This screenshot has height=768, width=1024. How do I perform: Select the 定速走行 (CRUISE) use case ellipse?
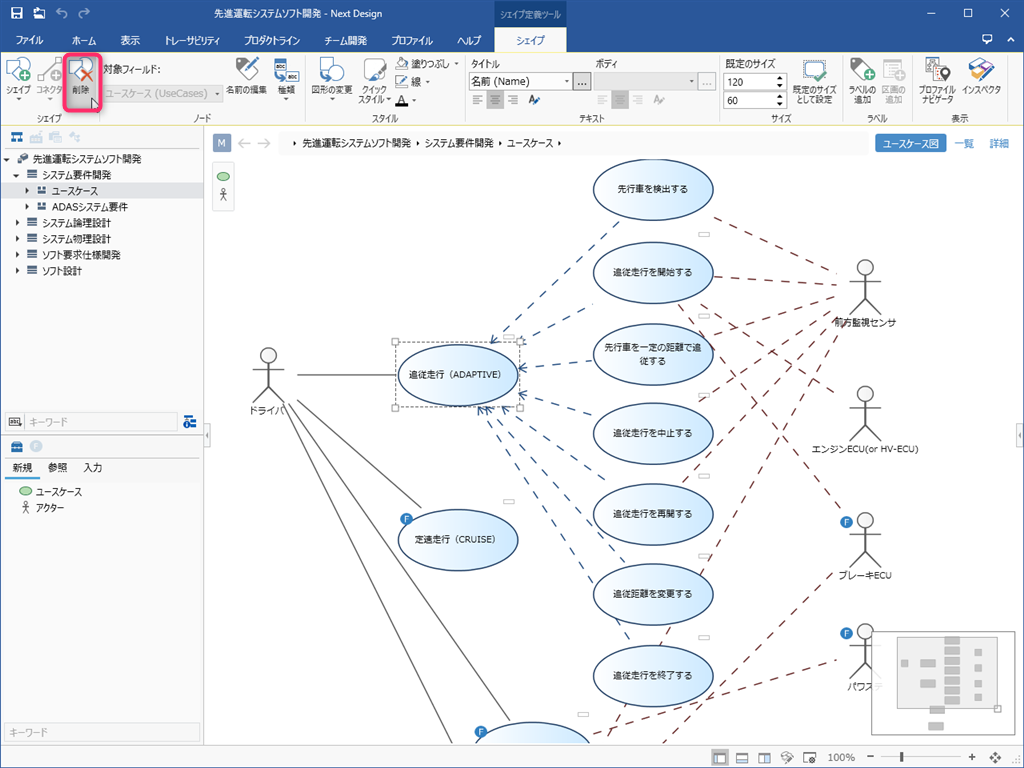tap(457, 539)
